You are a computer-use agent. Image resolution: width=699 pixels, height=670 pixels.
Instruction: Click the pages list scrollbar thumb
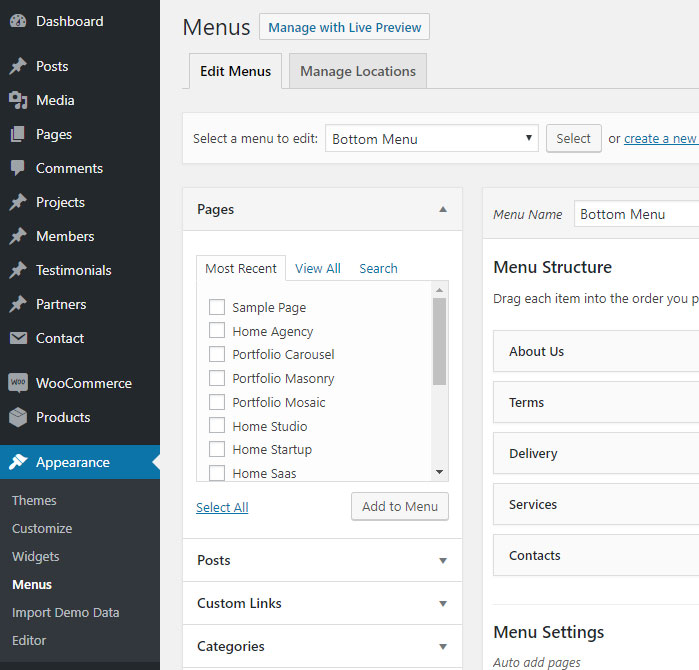click(x=439, y=341)
